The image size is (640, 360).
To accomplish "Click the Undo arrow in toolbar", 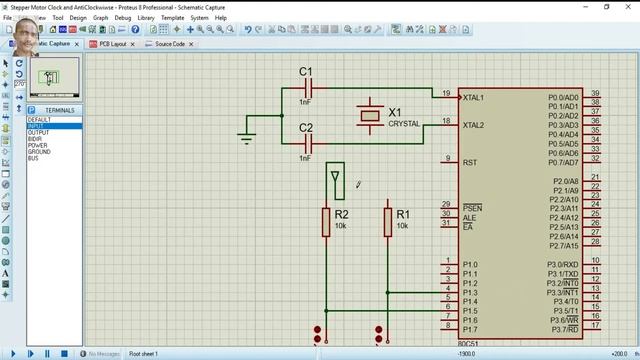I will (x=248, y=29).
